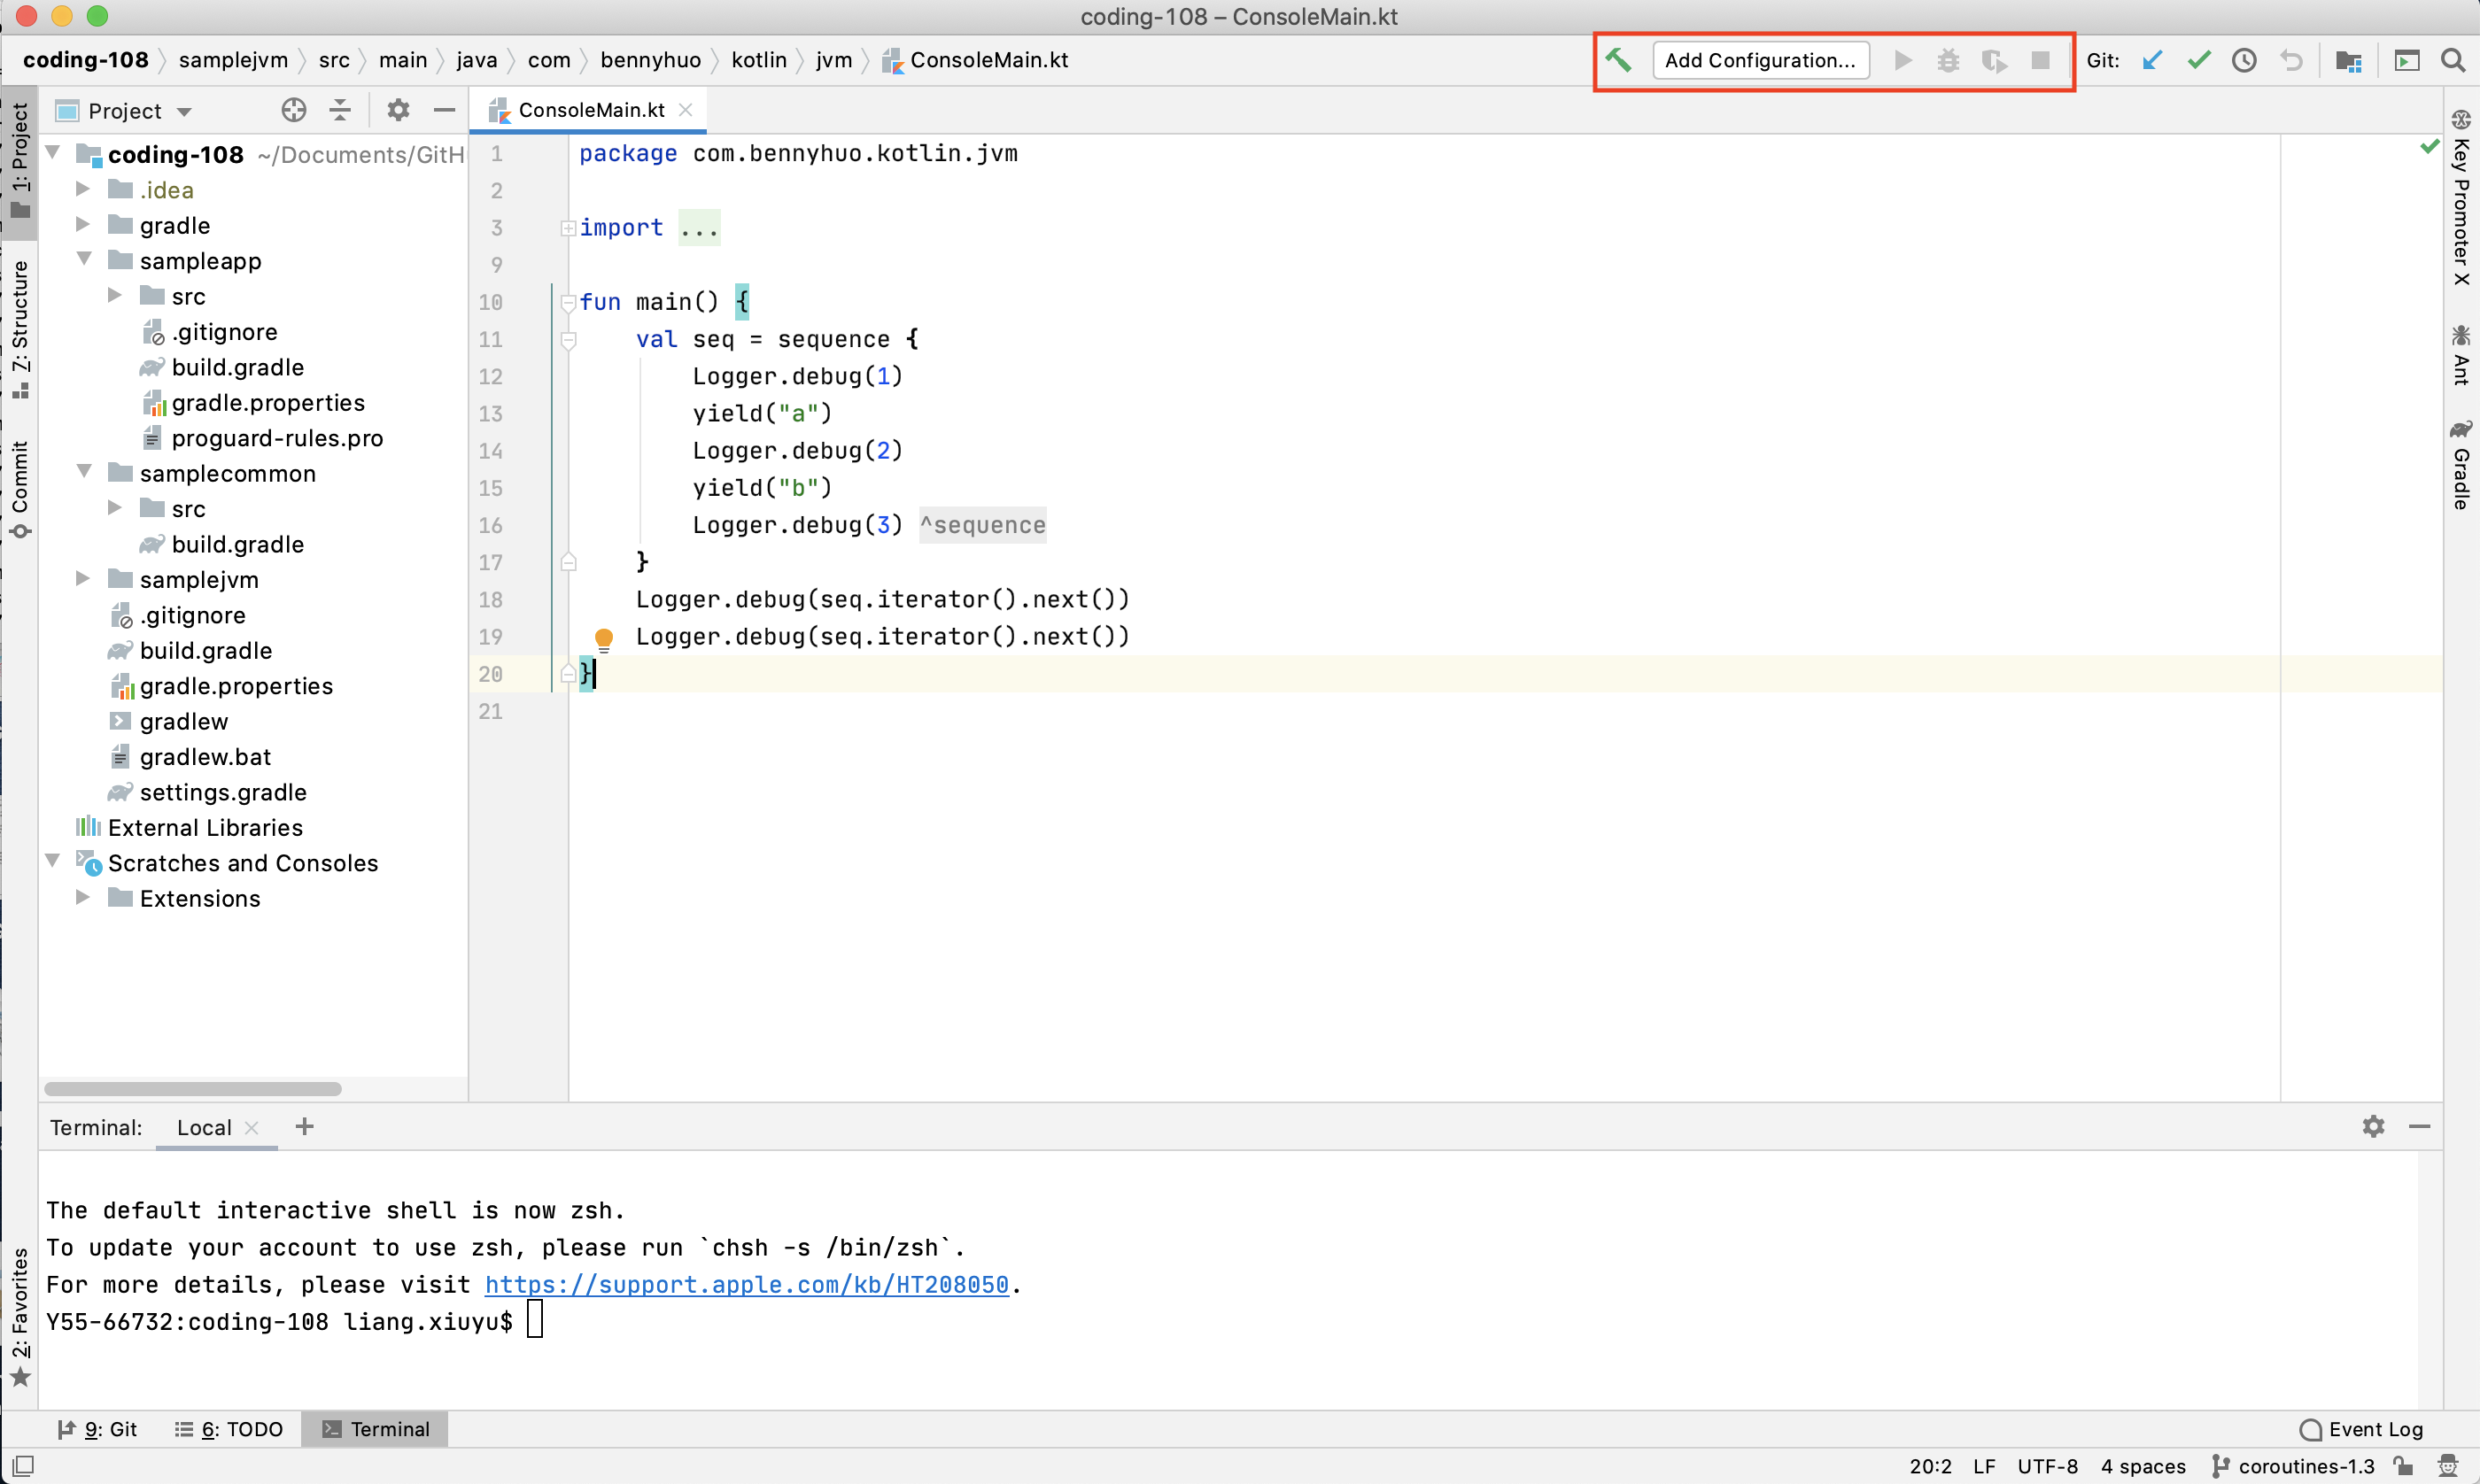Image resolution: width=2480 pixels, height=1484 pixels.
Task: Click the Stop square icon
Action: click(x=2041, y=60)
